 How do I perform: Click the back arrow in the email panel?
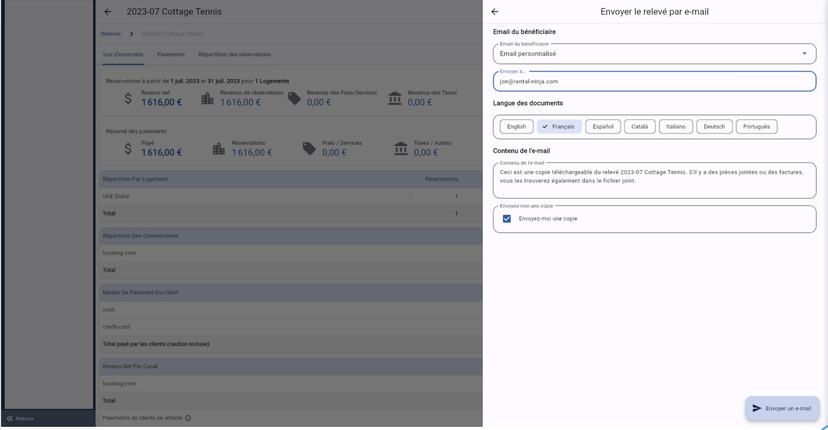(x=495, y=12)
